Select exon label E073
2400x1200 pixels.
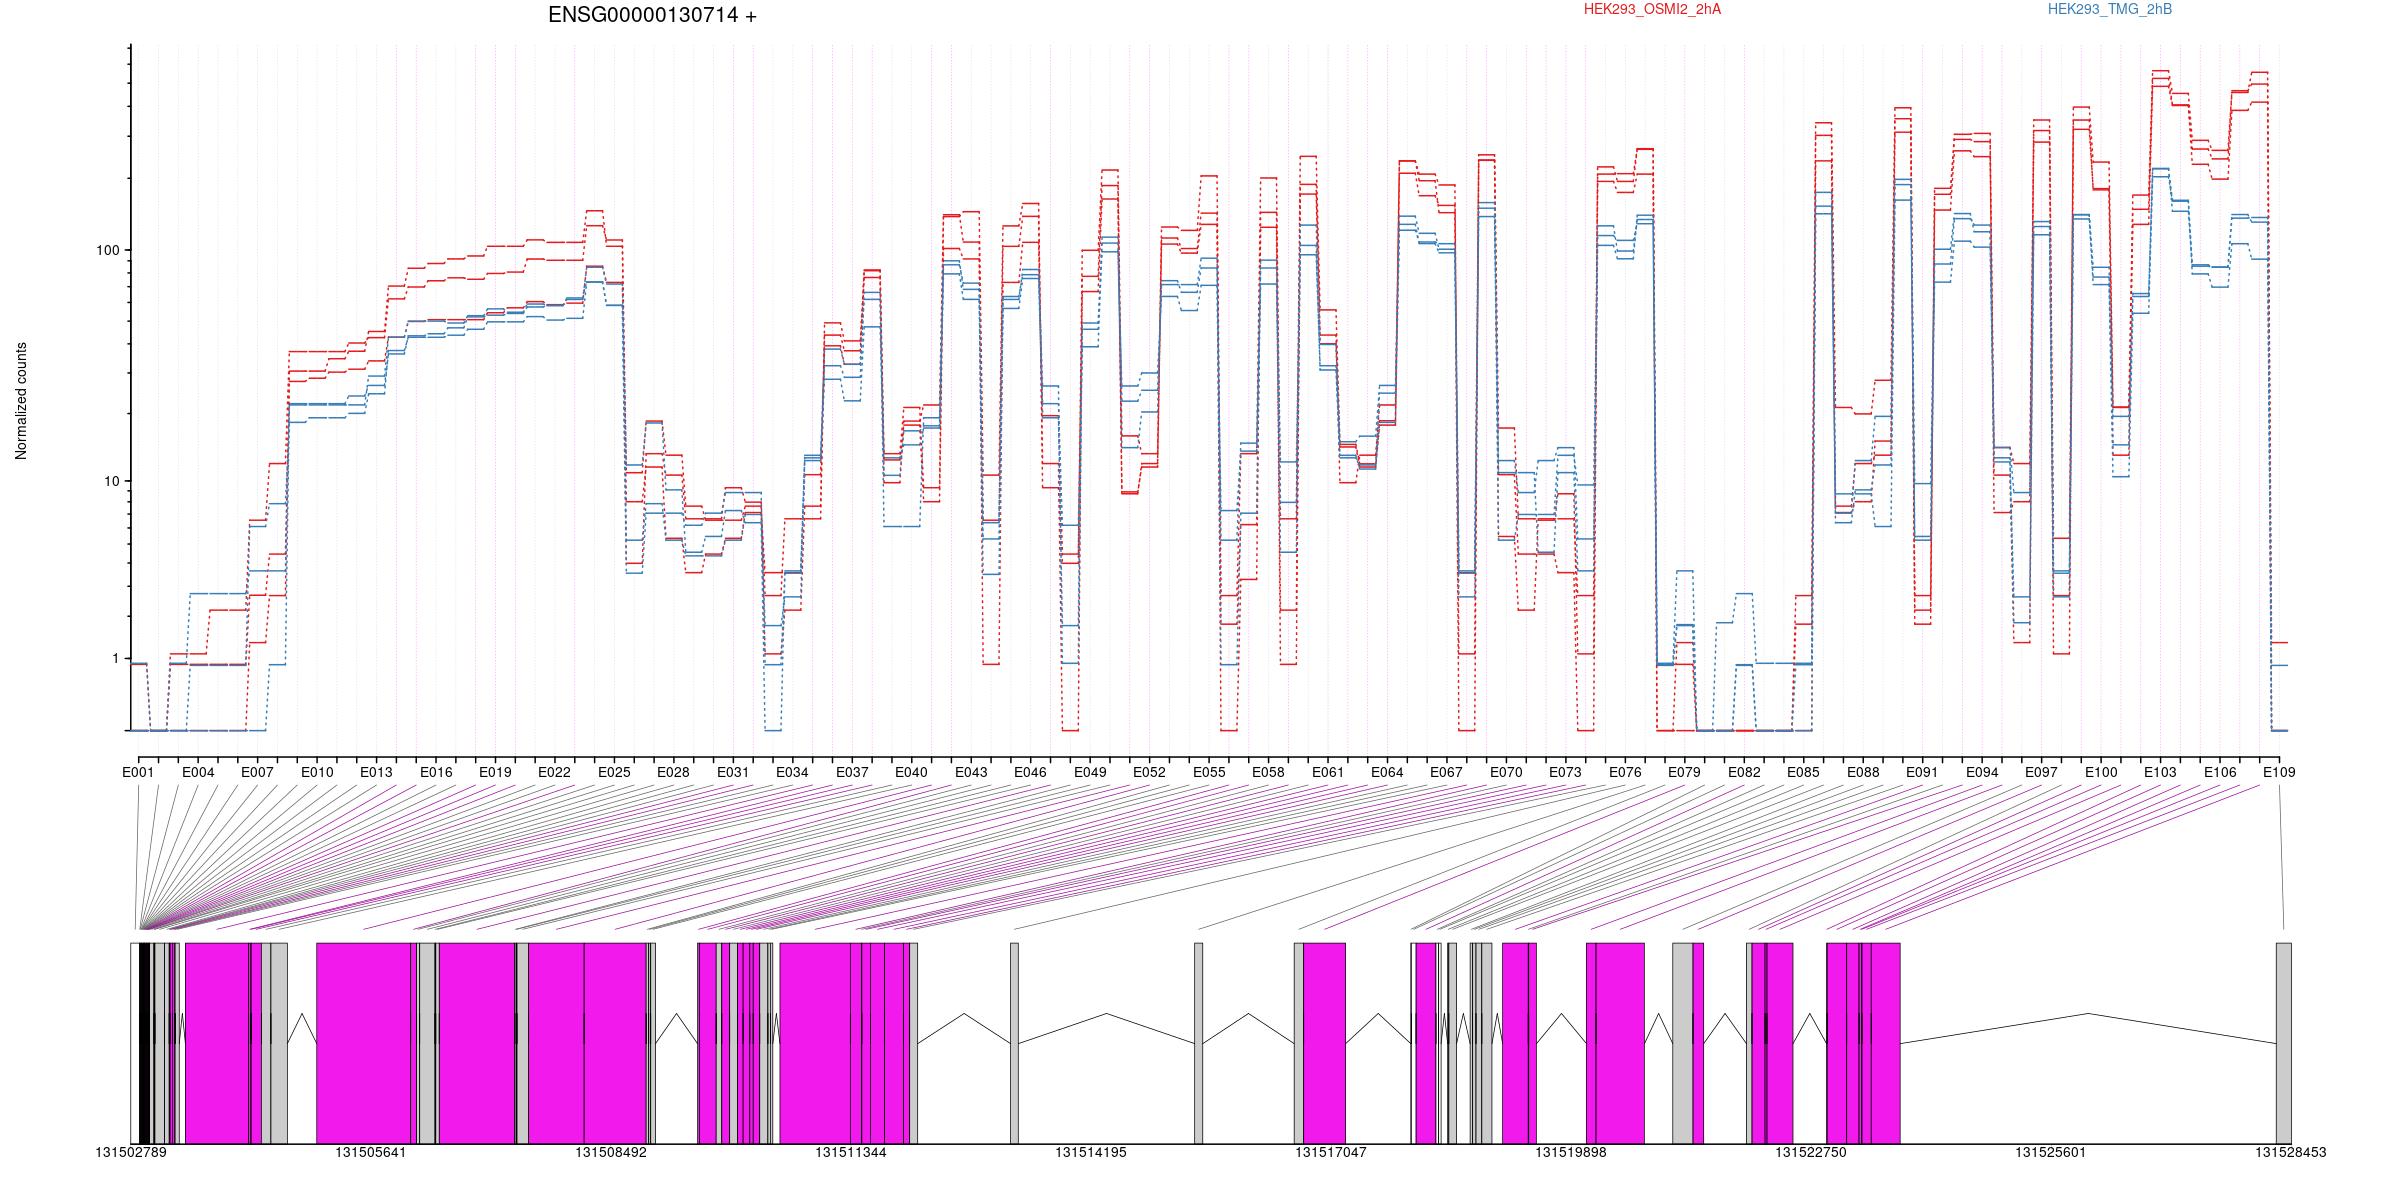pyautogui.click(x=1565, y=772)
